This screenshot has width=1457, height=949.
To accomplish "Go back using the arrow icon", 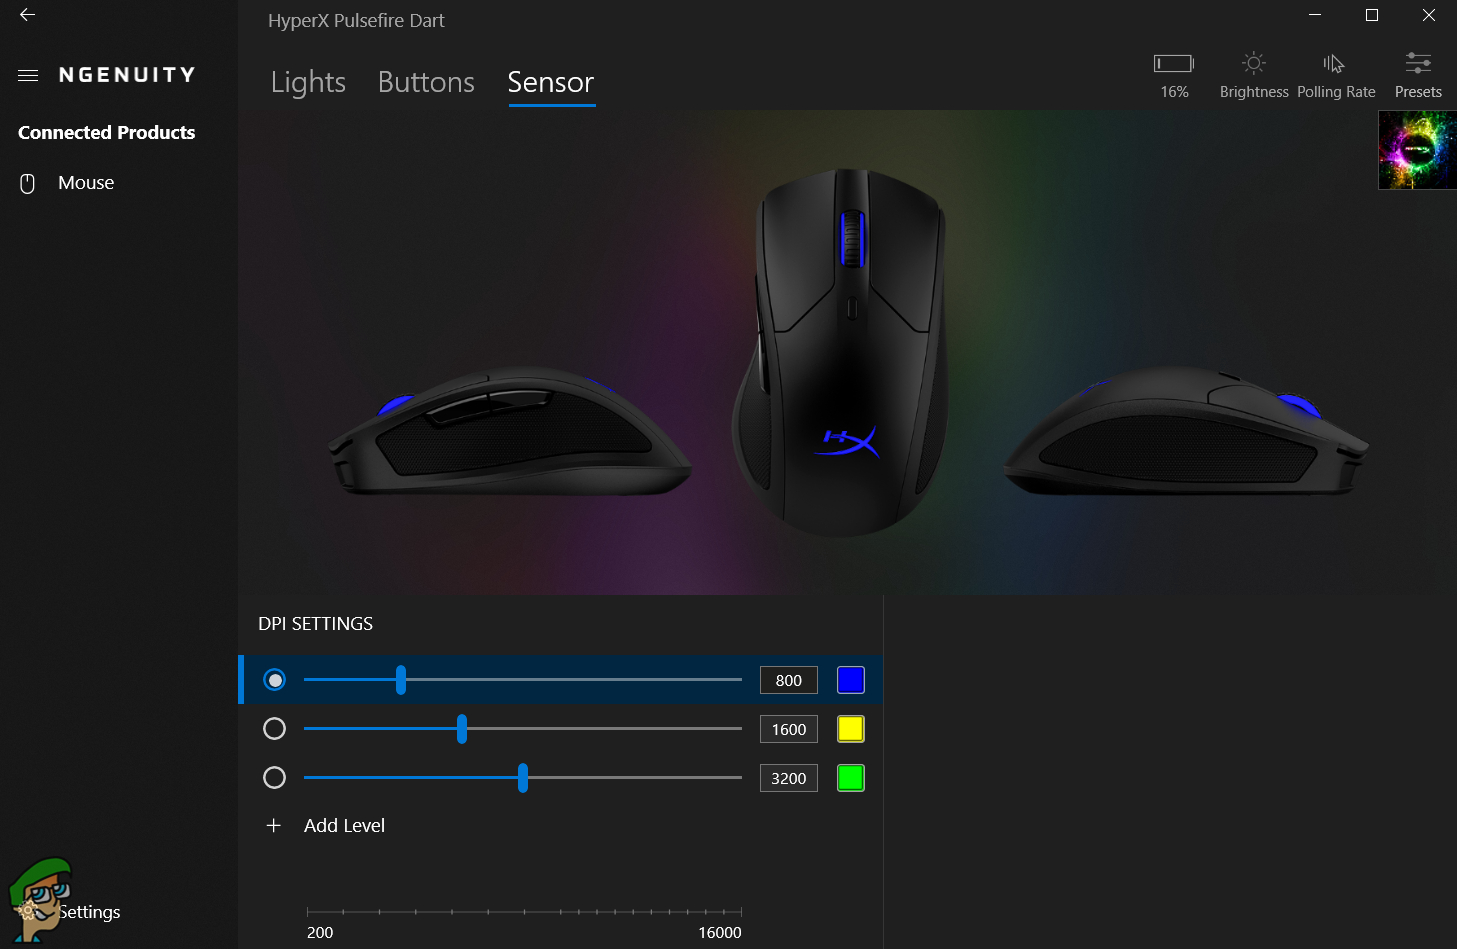I will coord(27,15).
